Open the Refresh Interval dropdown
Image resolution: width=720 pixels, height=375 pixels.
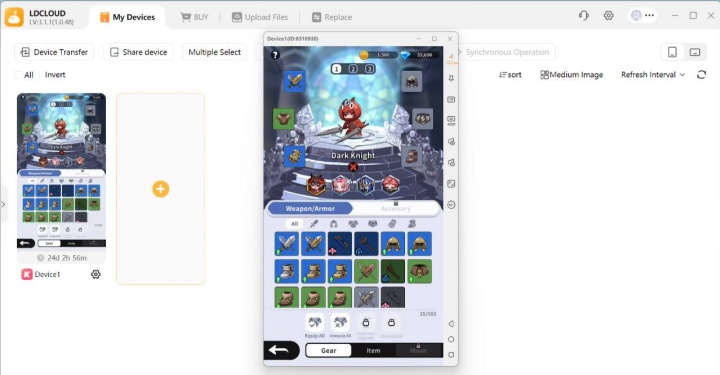coord(652,75)
